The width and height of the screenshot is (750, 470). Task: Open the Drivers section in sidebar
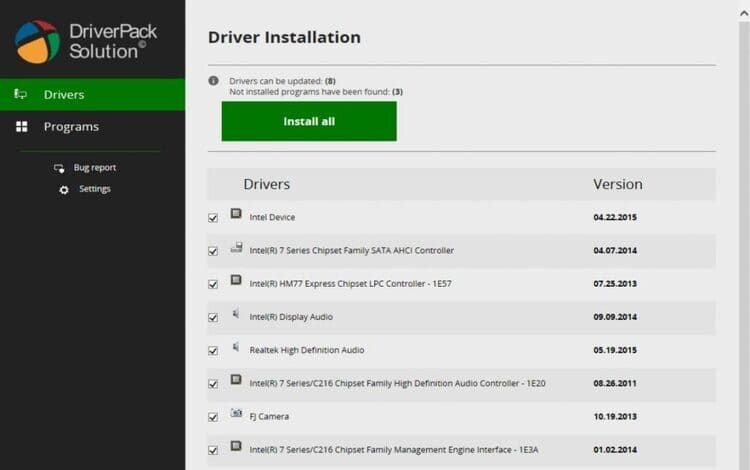pos(64,95)
